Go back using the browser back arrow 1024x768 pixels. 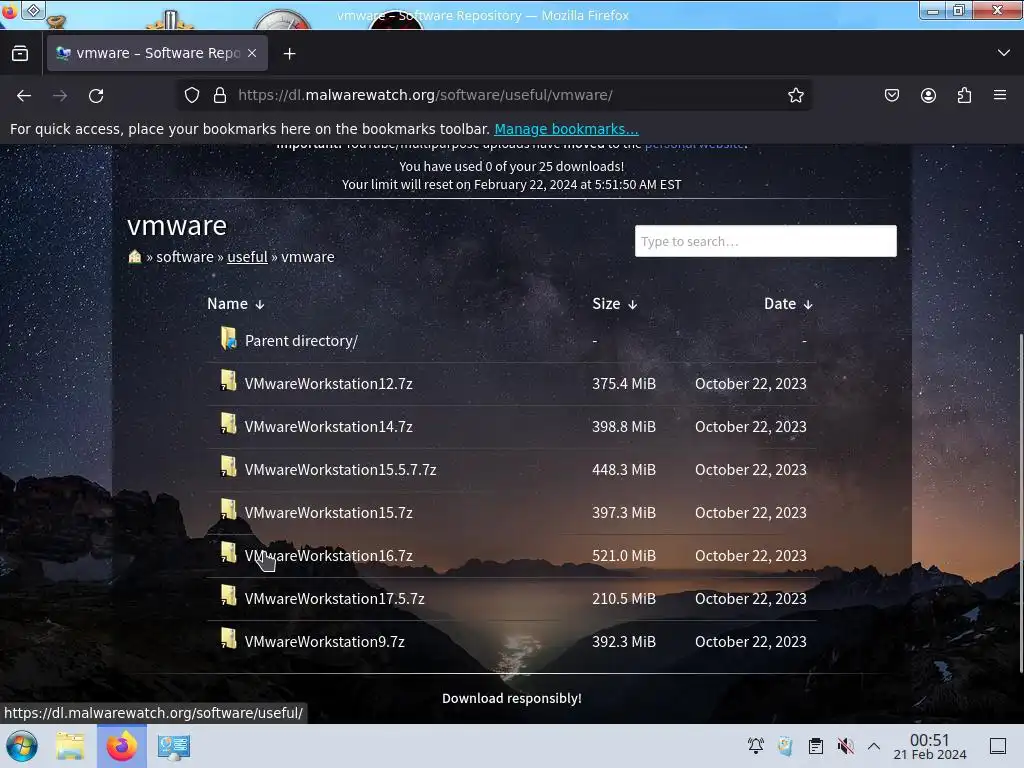pyautogui.click(x=24, y=95)
